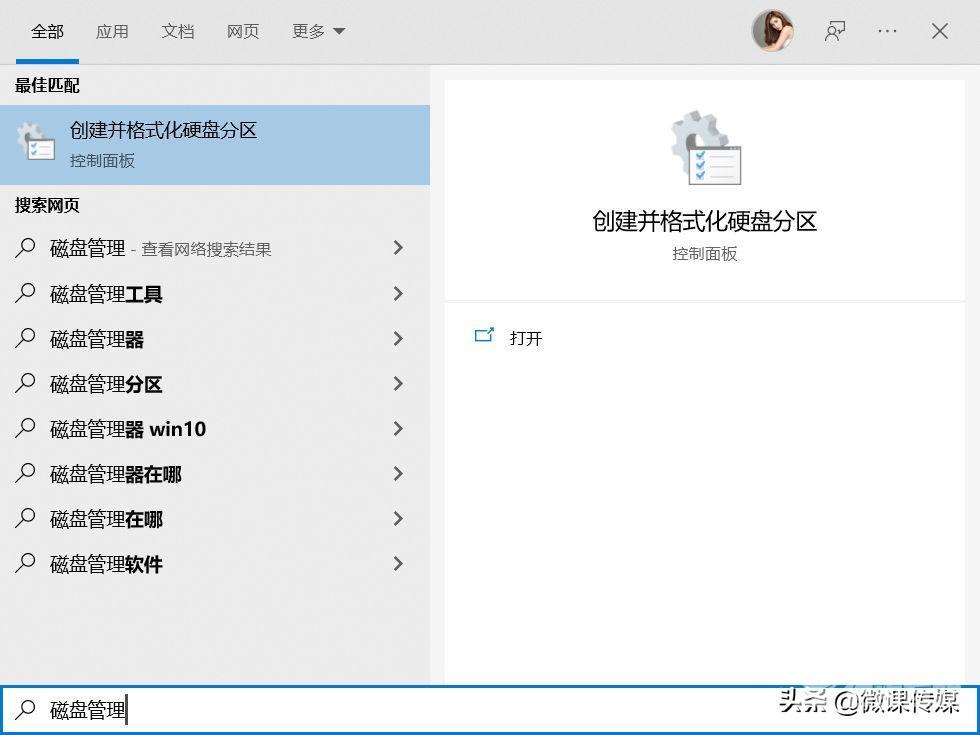
Task: Open the 创建并格式化硬盘分区 best match result
Action: pyautogui.click(x=214, y=144)
